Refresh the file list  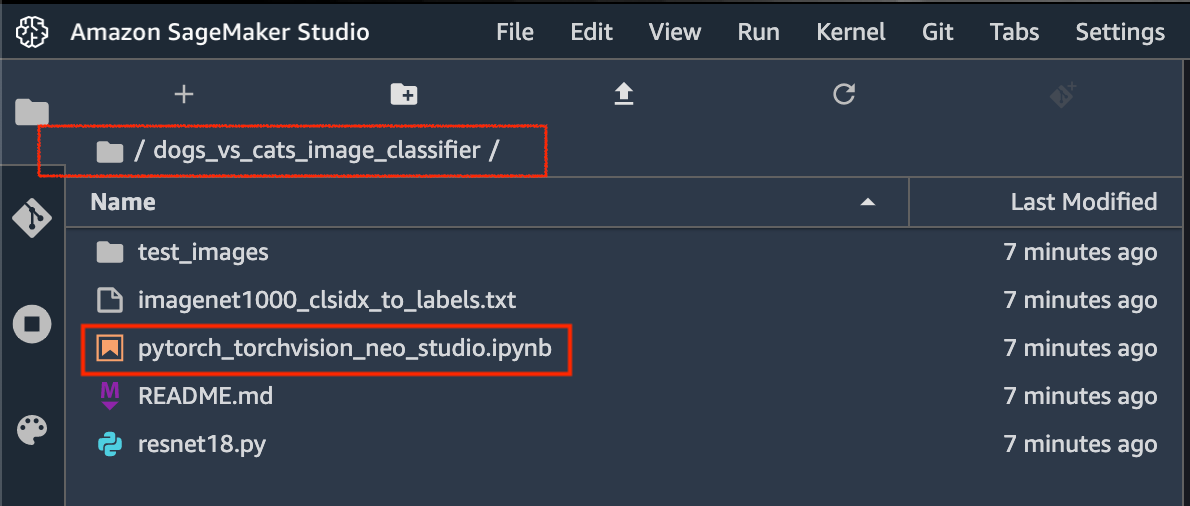844,94
